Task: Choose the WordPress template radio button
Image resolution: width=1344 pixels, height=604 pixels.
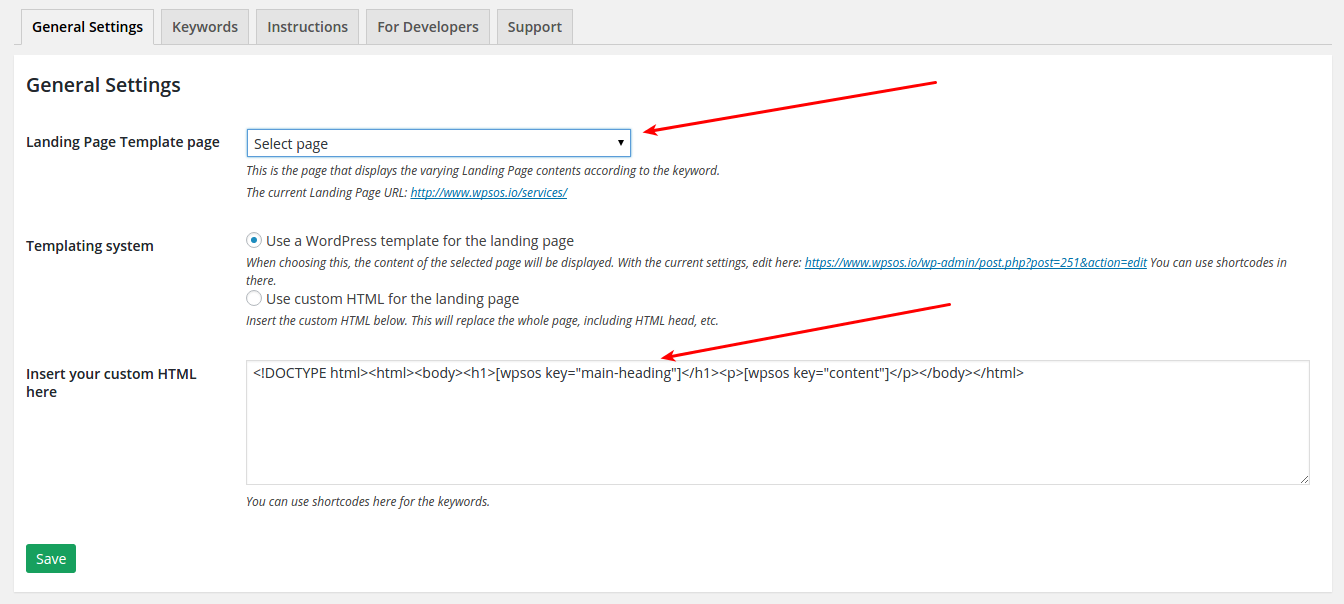Action: [255, 241]
